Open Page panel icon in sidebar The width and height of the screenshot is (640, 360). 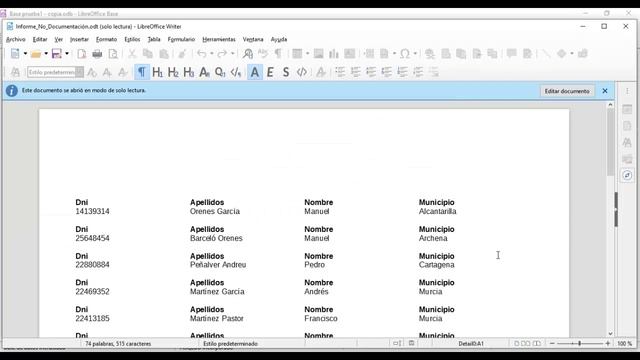[627, 126]
